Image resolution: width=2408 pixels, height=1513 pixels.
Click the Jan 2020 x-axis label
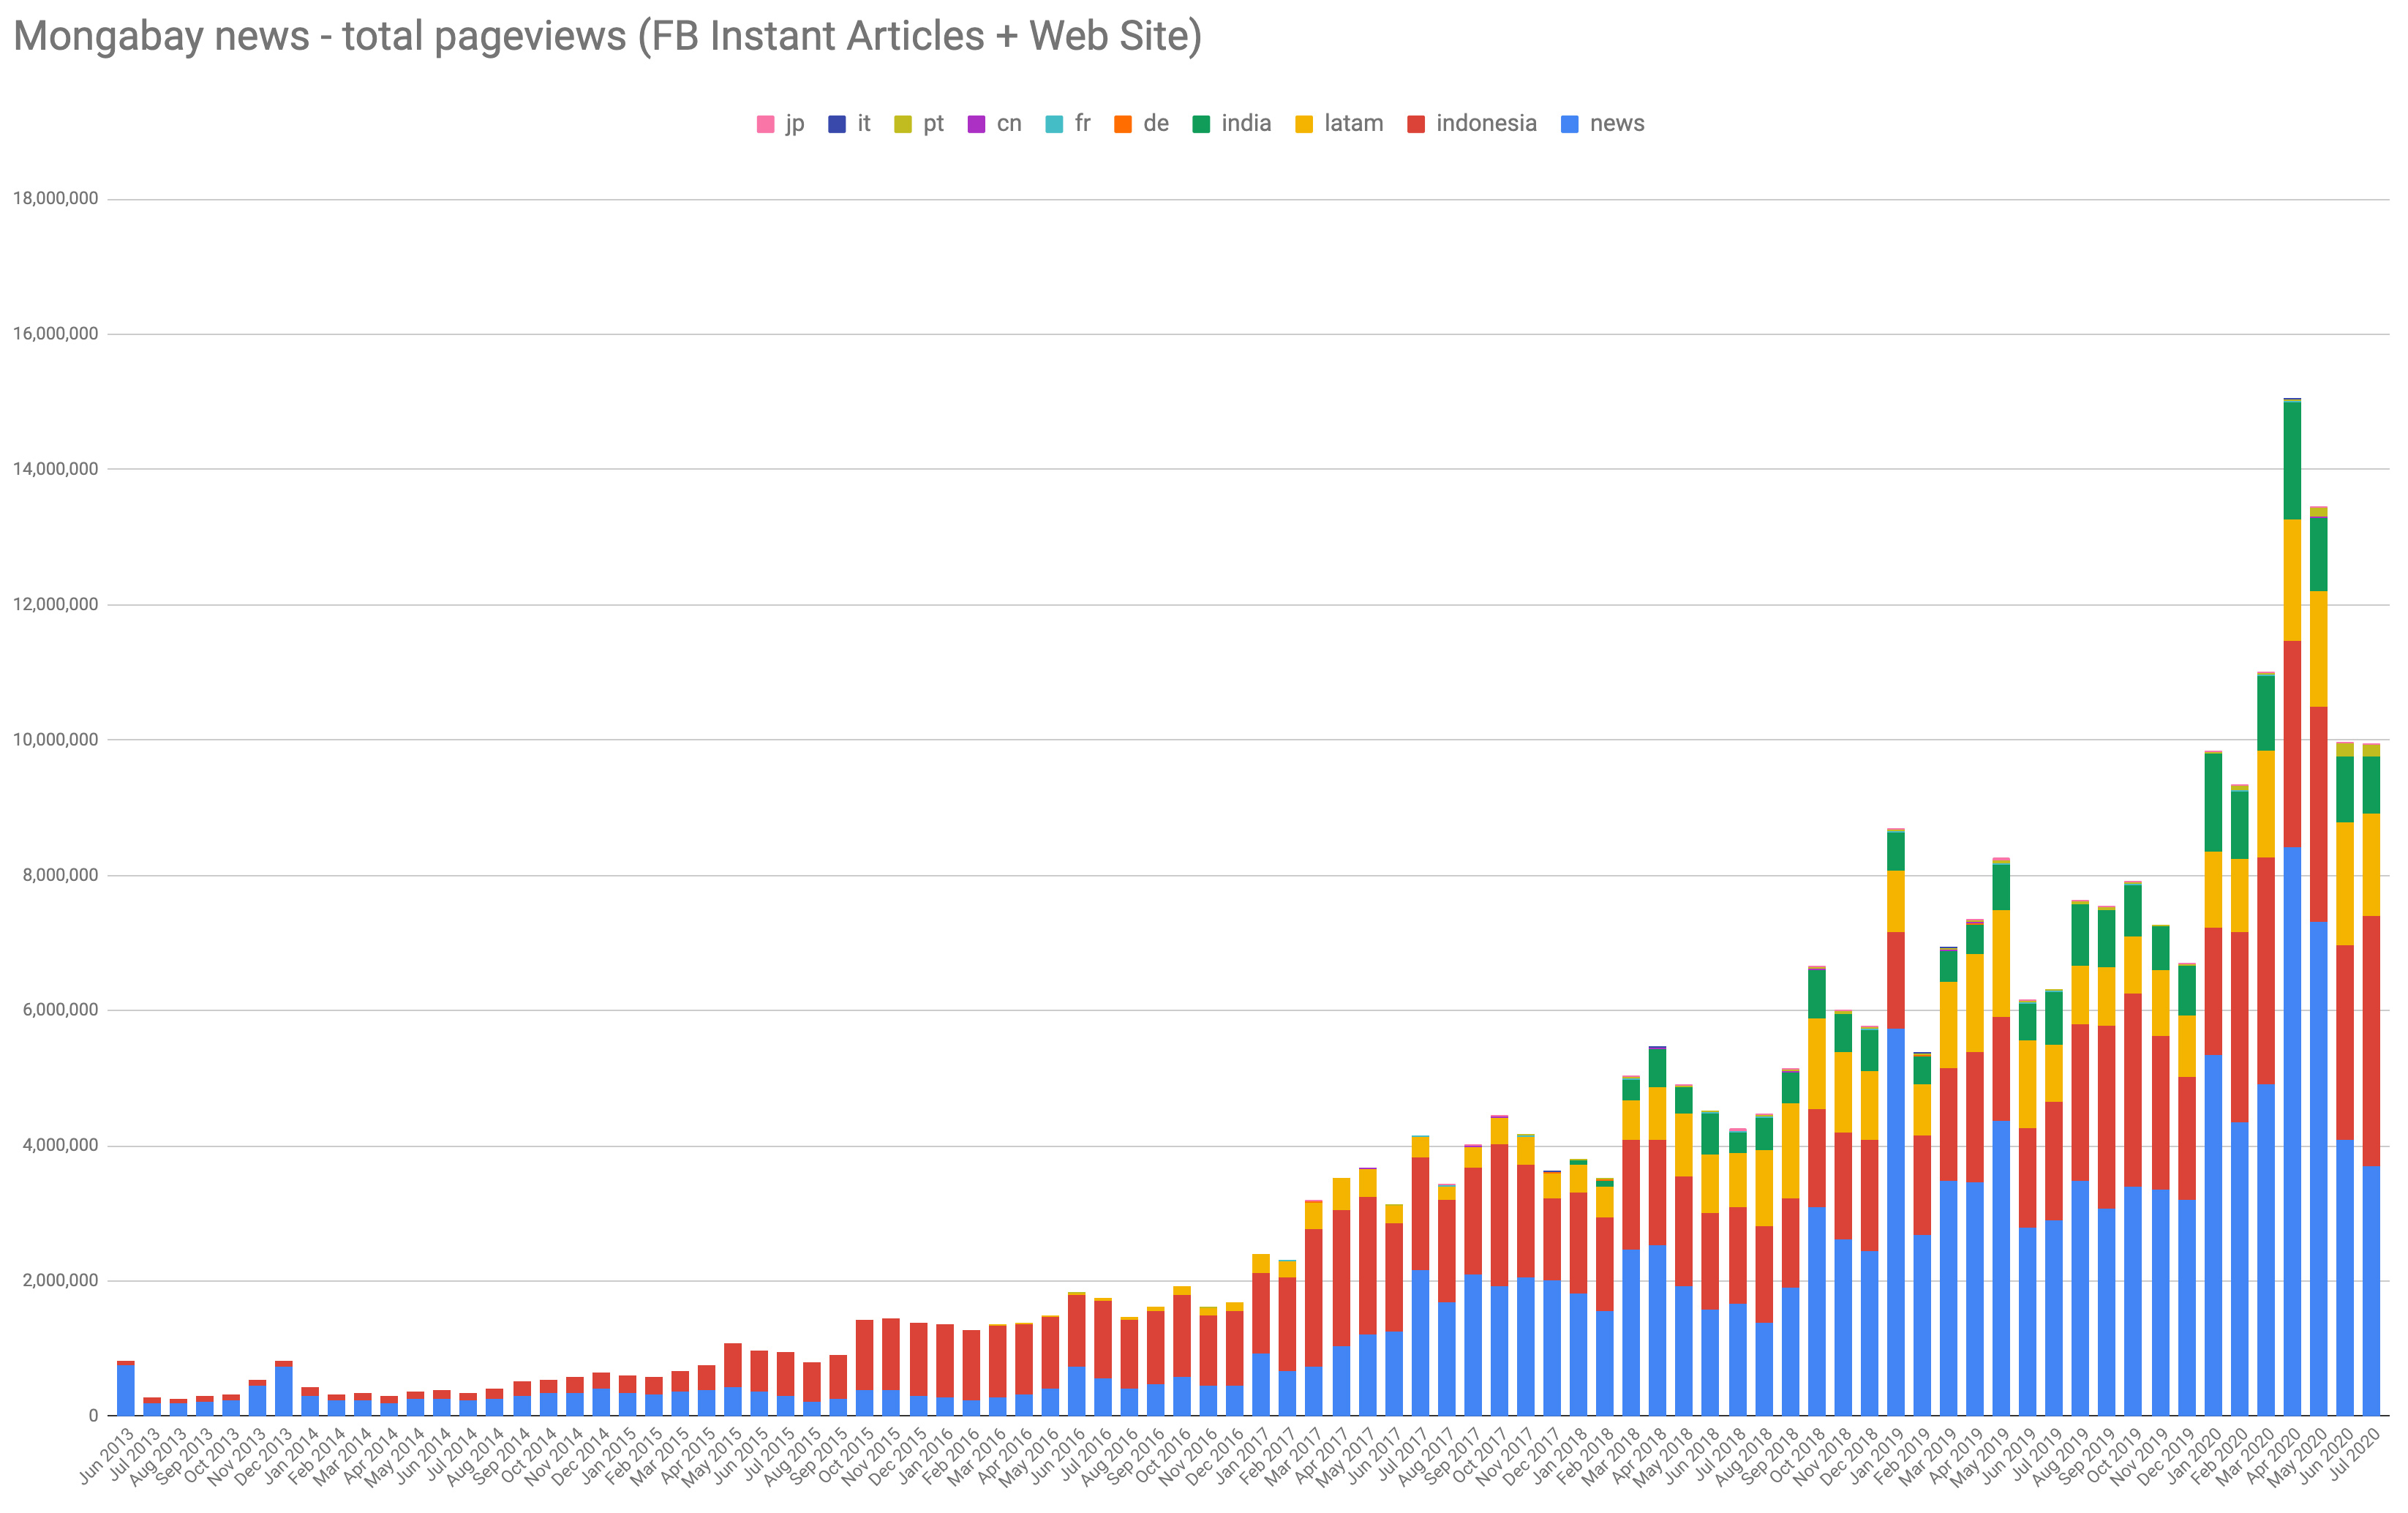(x=2195, y=1455)
